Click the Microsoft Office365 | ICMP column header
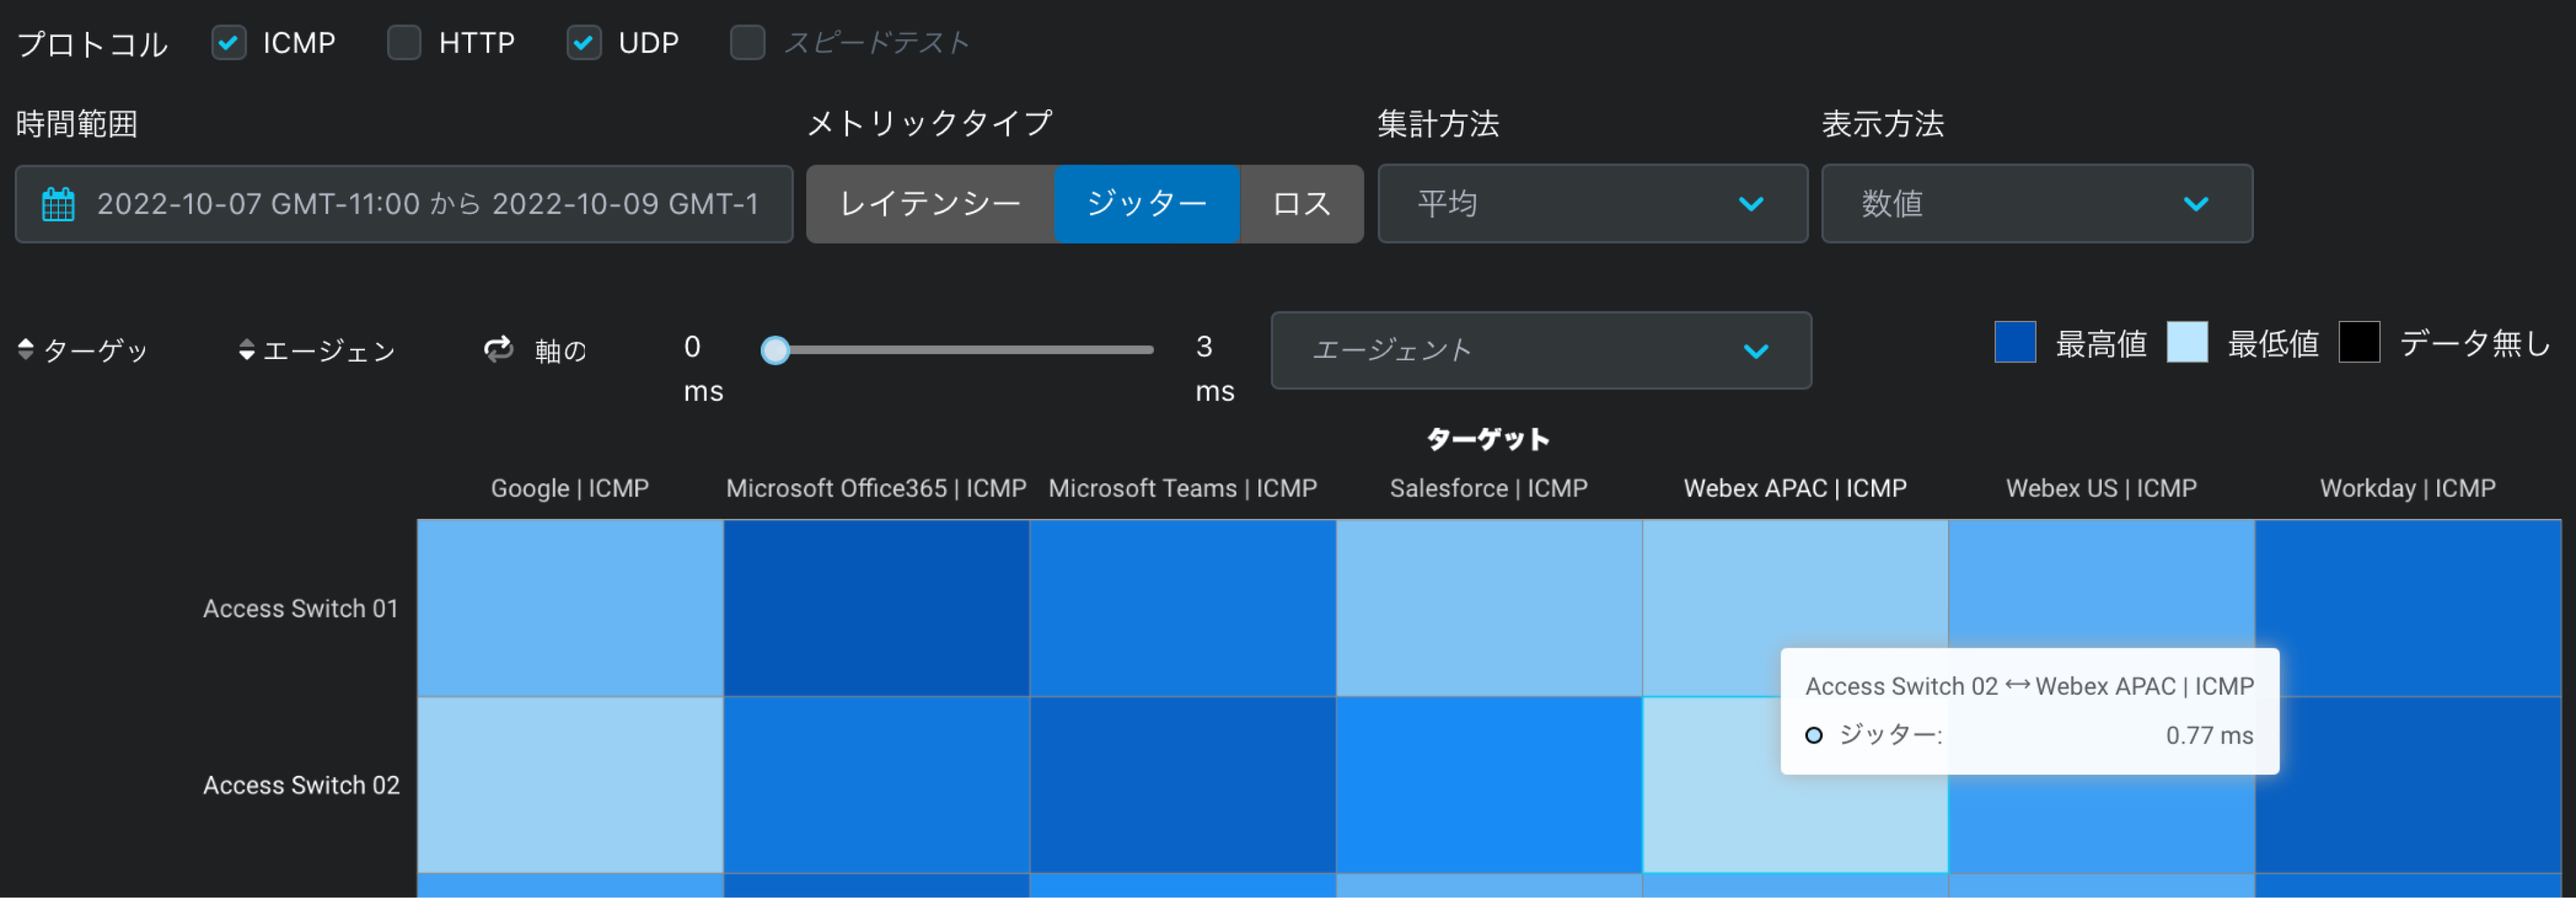The height and width of the screenshot is (898, 2576). coord(876,488)
